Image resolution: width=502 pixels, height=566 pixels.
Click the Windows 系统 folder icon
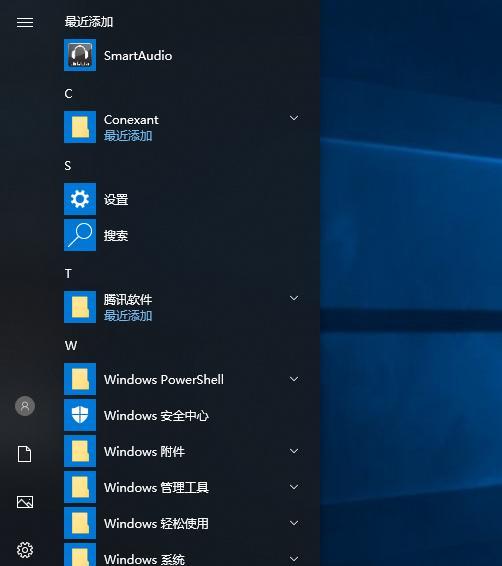(x=80, y=555)
